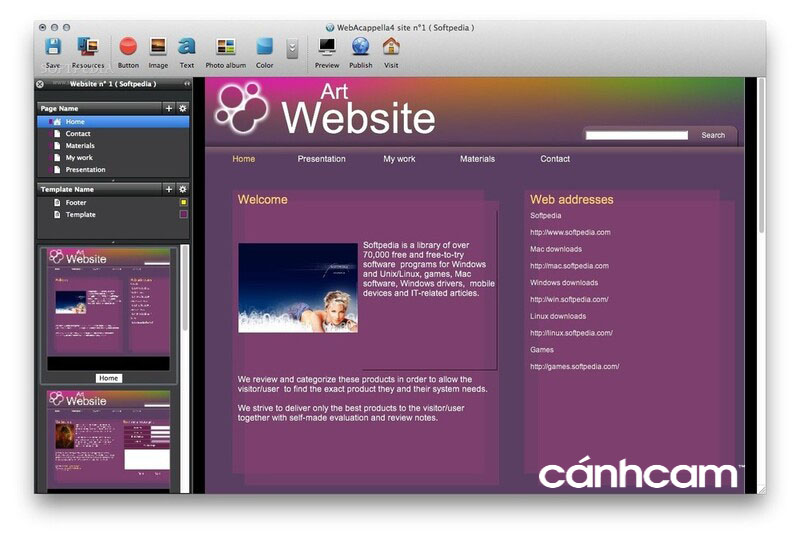Viewport: 800px width, 541px height.
Task: Open the Color tool
Action: (264, 46)
